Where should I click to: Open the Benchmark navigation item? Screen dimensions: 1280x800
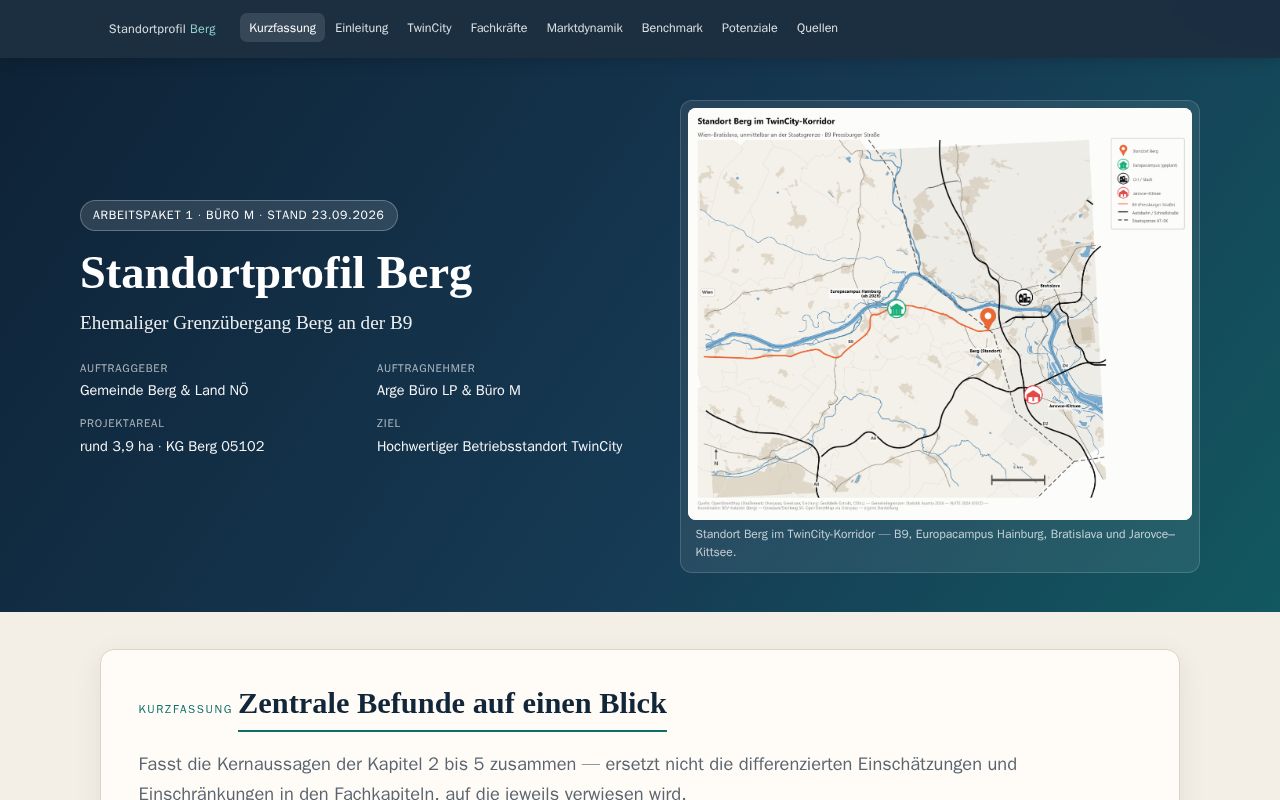(672, 28)
